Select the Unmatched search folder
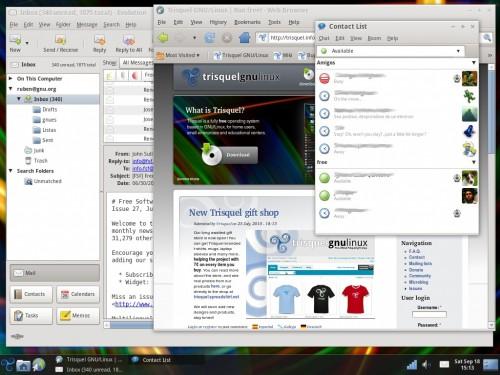500x375 pixels. 43,181
